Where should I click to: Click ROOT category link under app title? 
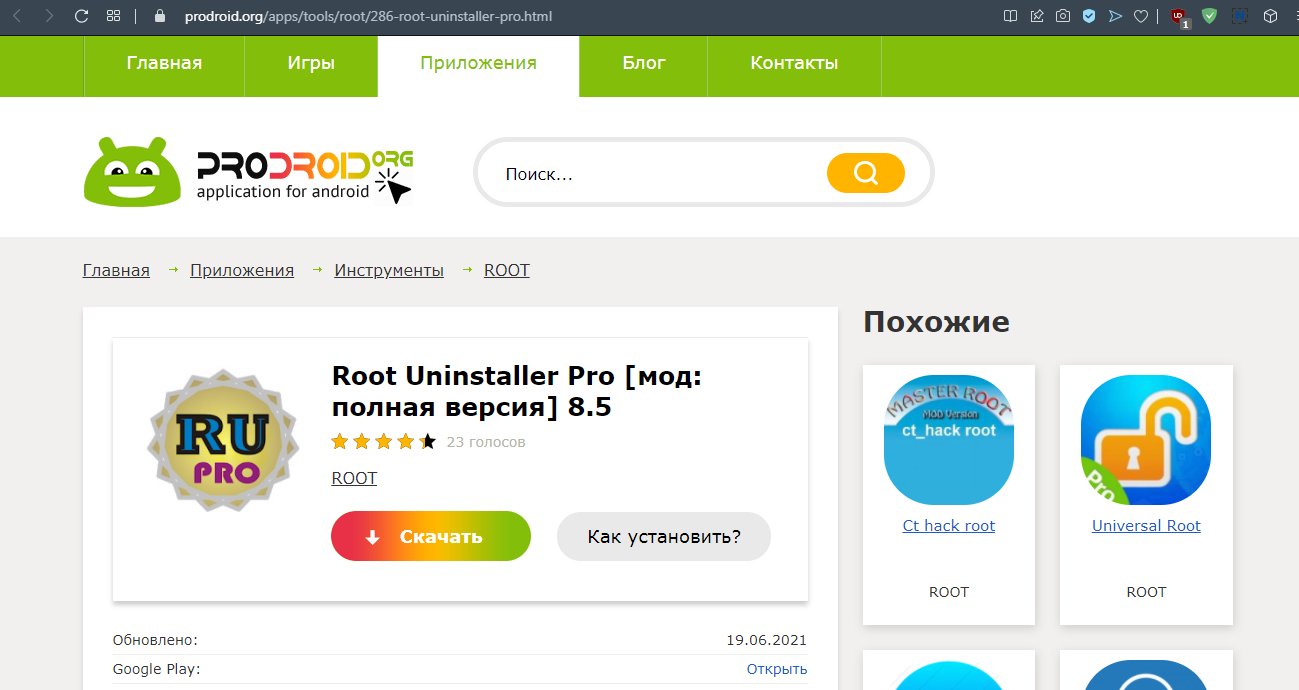354,478
